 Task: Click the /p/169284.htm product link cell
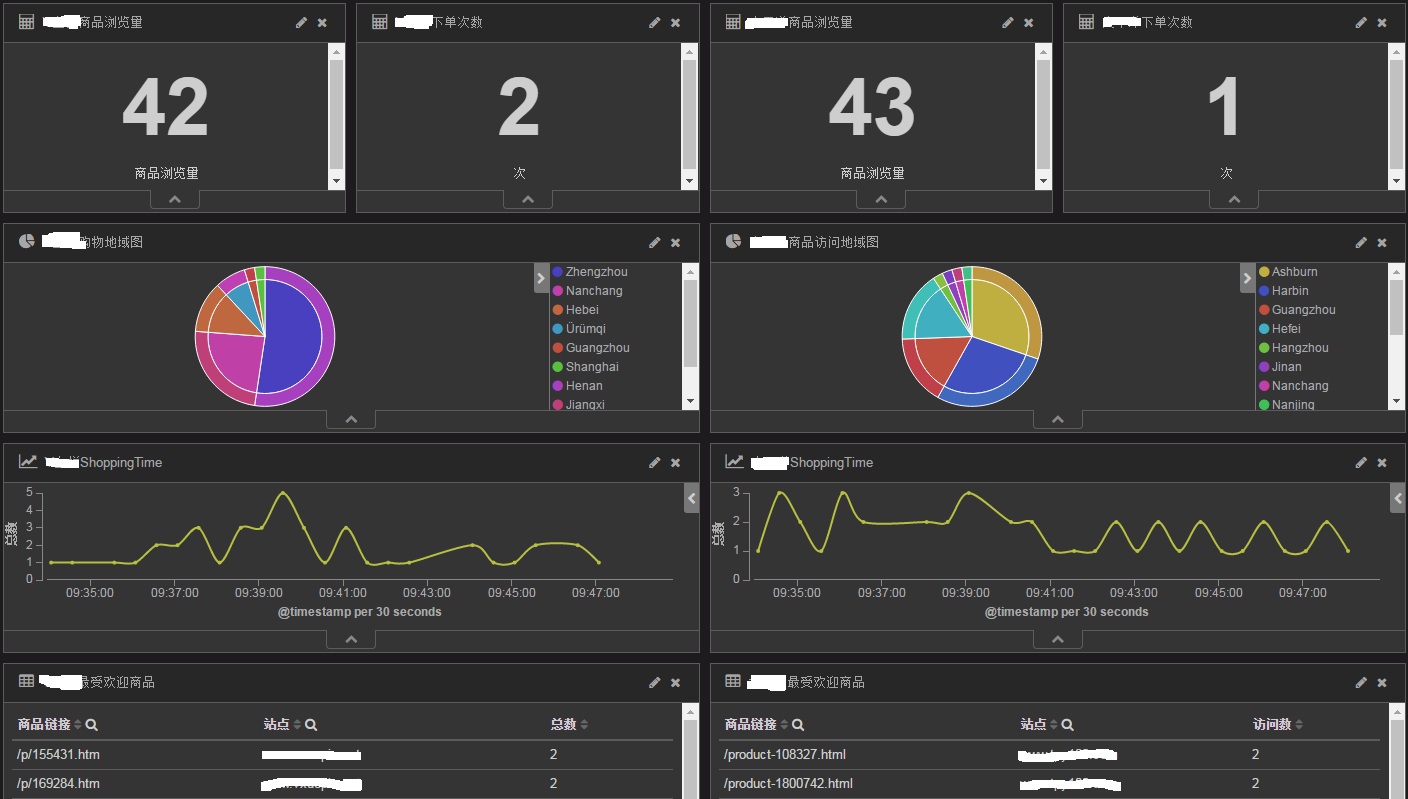tap(58, 784)
